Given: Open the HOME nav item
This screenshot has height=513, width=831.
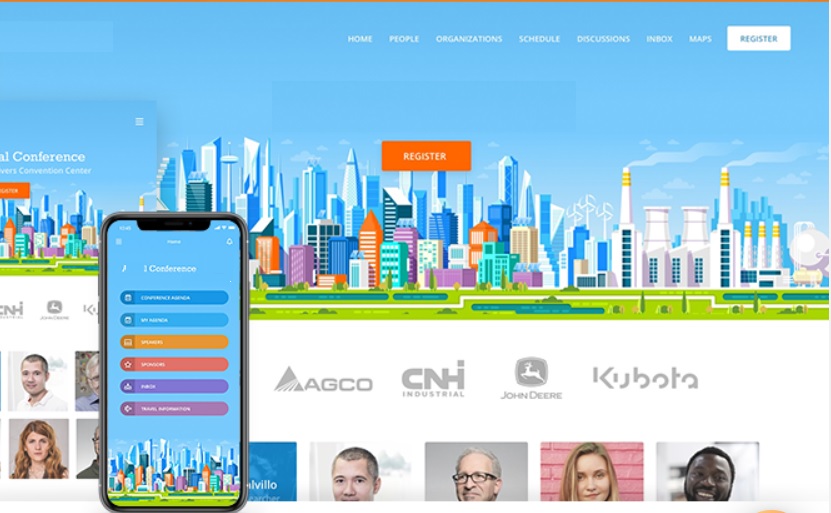Looking at the screenshot, I should pos(360,39).
